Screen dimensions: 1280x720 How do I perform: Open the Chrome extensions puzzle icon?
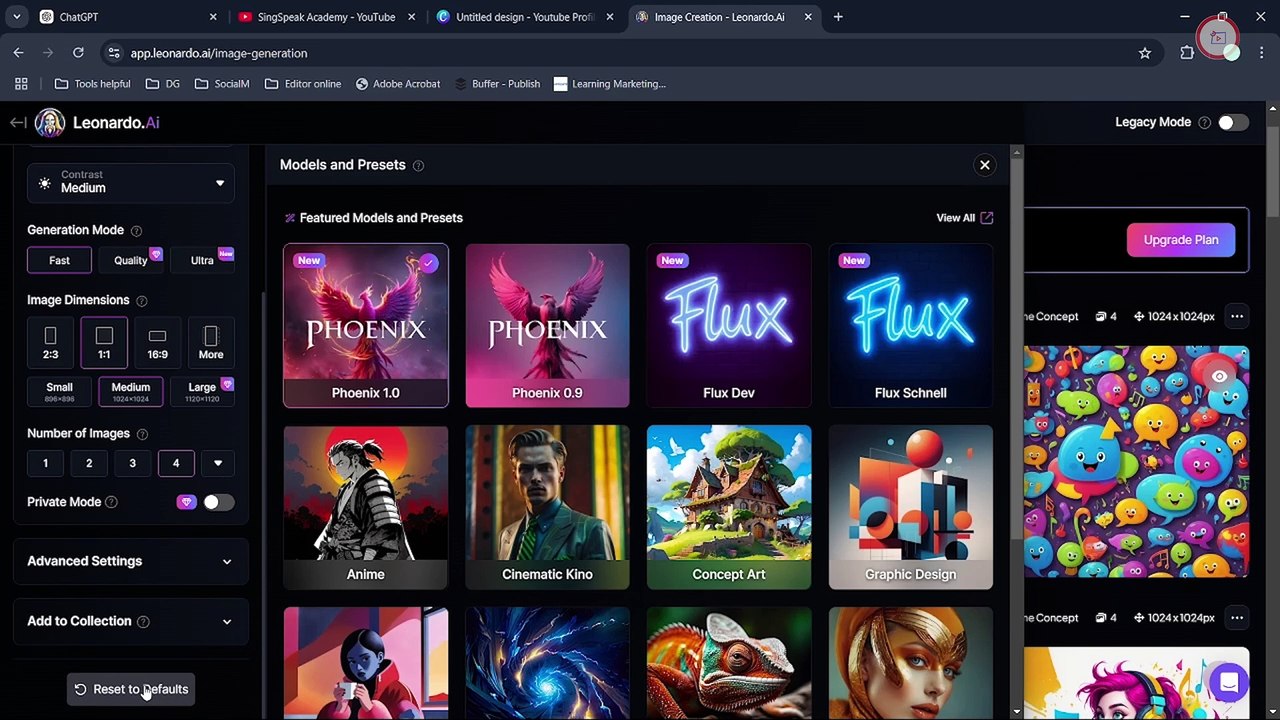(x=1187, y=53)
